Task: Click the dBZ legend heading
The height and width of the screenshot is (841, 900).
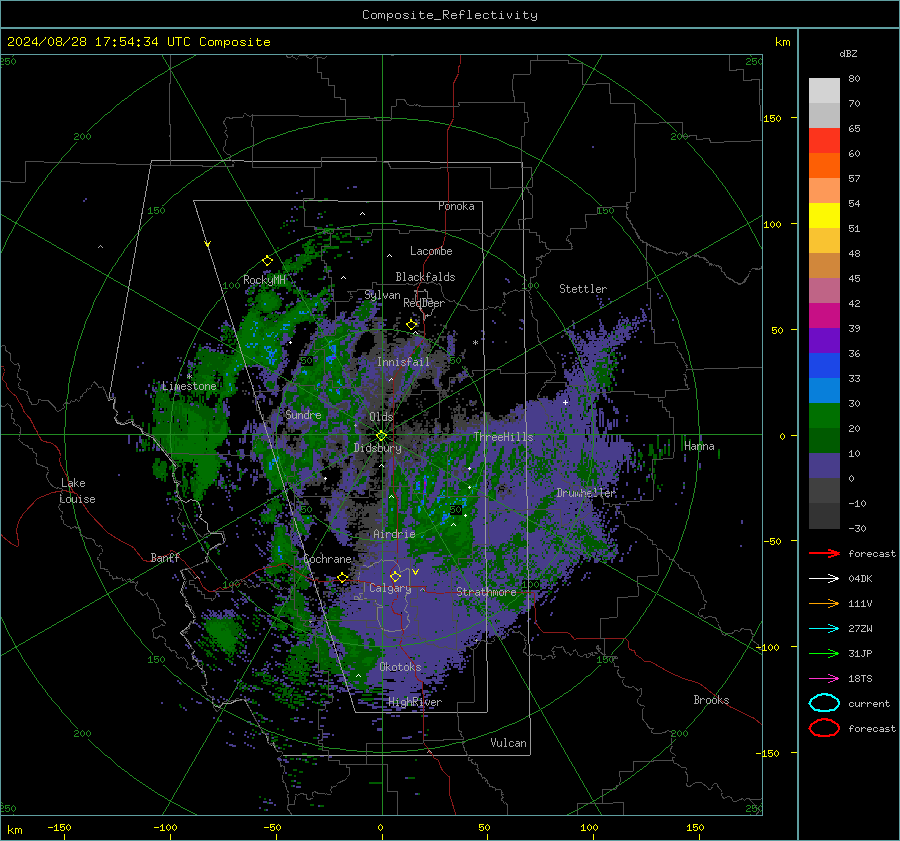Action: click(848, 53)
